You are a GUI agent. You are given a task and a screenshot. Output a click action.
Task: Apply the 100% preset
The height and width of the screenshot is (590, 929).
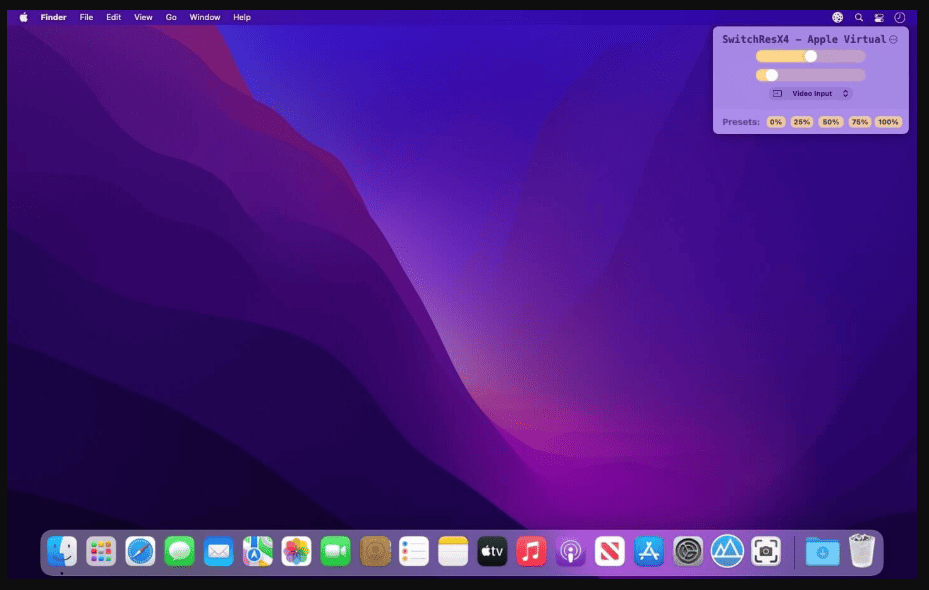tap(888, 122)
